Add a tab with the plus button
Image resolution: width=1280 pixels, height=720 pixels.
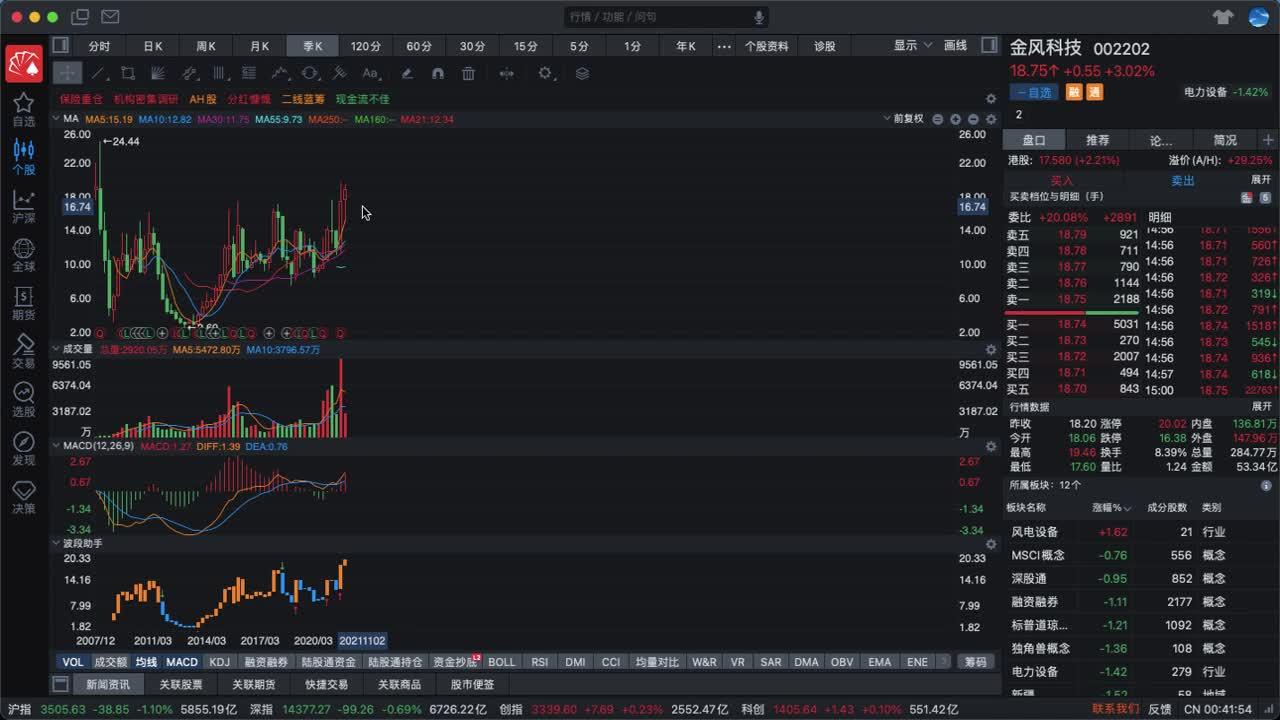(1268, 140)
